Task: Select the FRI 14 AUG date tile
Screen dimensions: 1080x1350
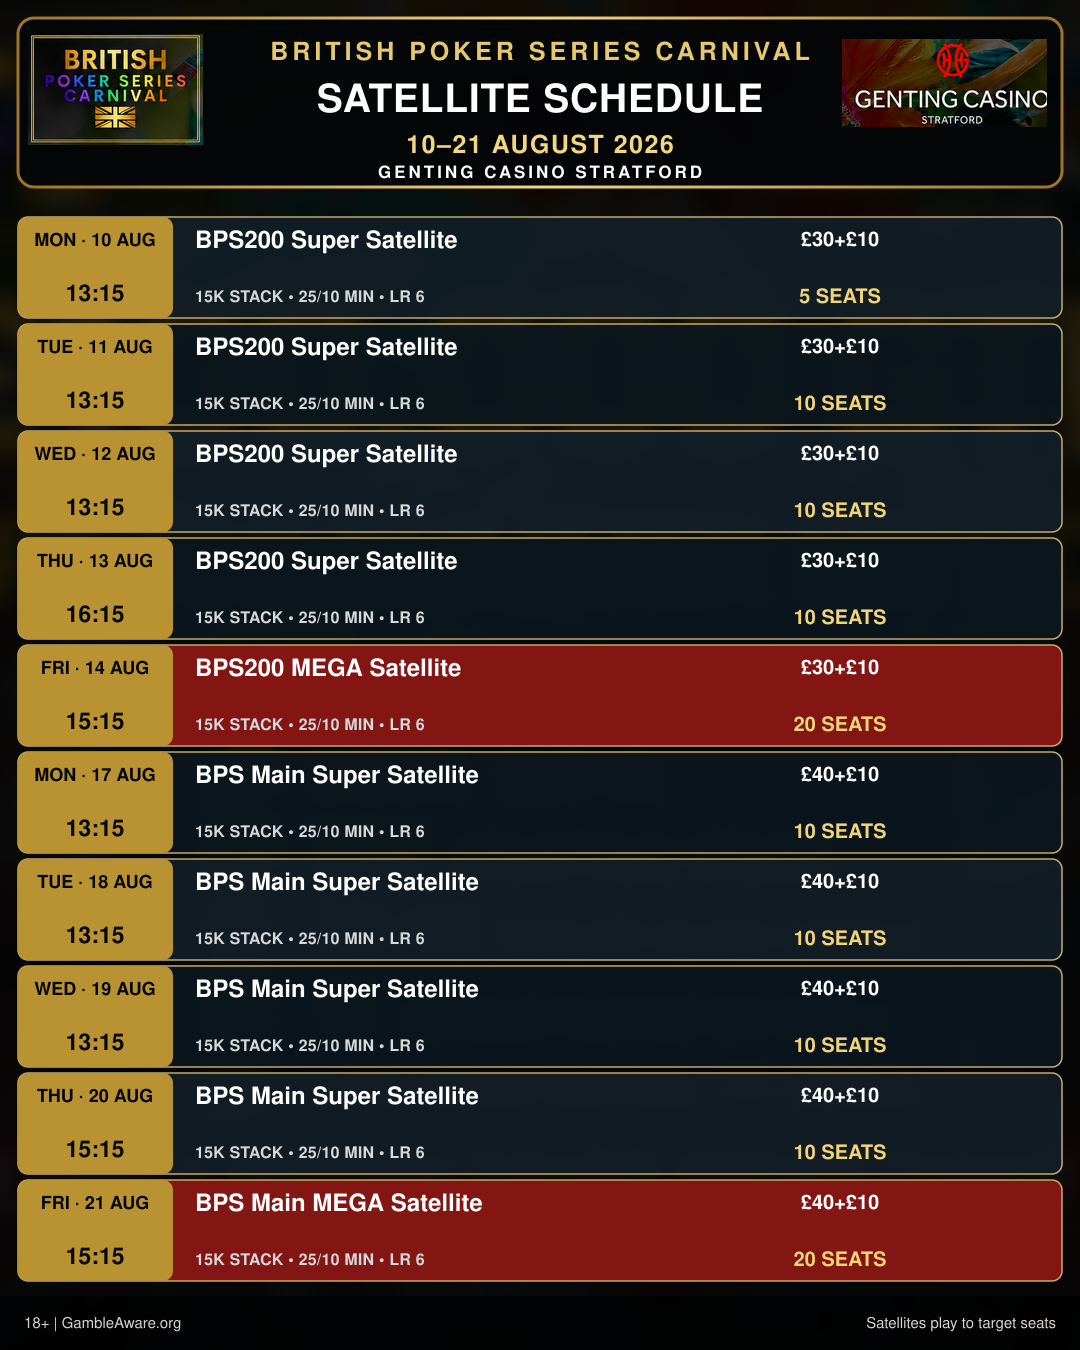Action: click(95, 695)
